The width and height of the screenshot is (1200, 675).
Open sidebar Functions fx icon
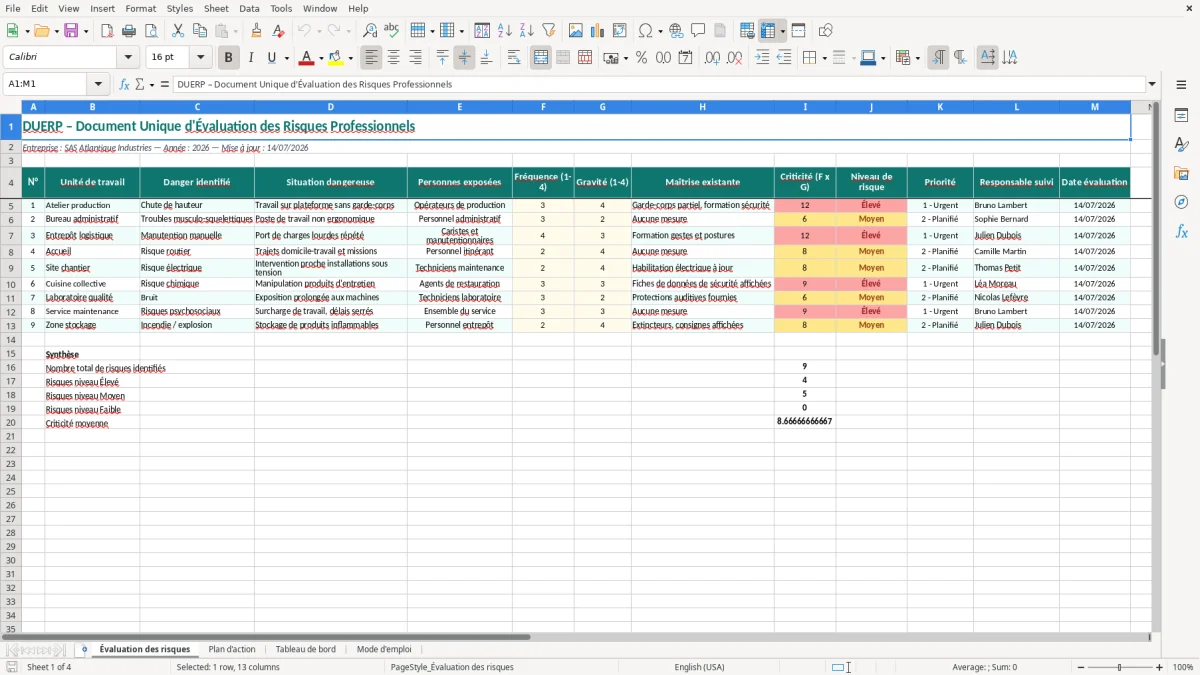click(x=1181, y=231)
